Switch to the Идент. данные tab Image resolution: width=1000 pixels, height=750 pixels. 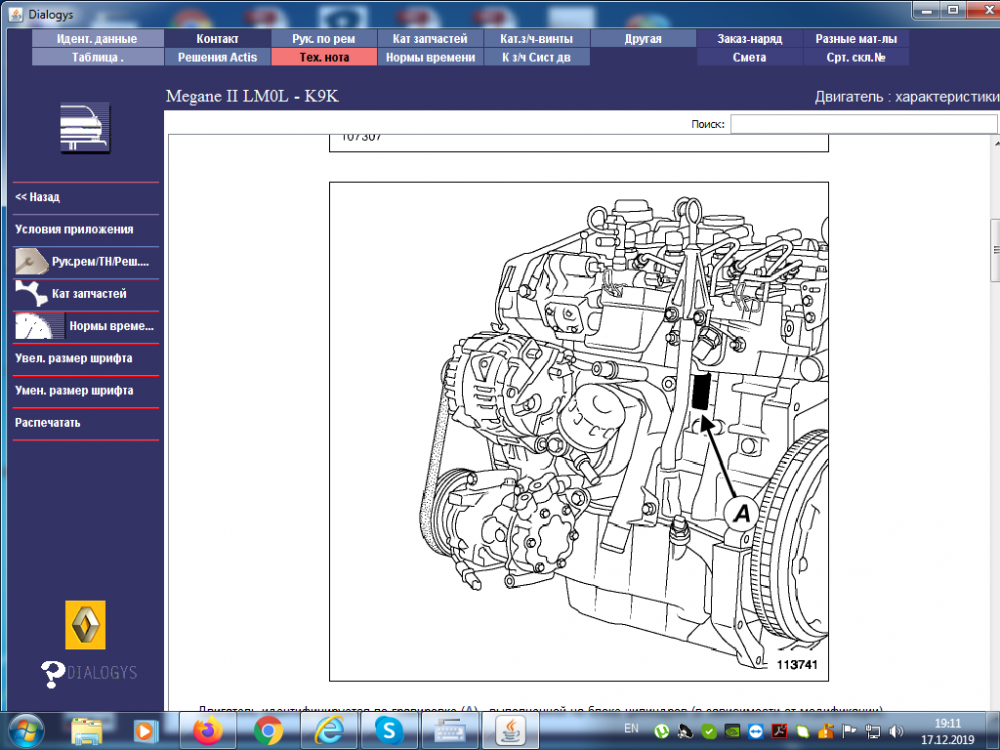point(97,38)
